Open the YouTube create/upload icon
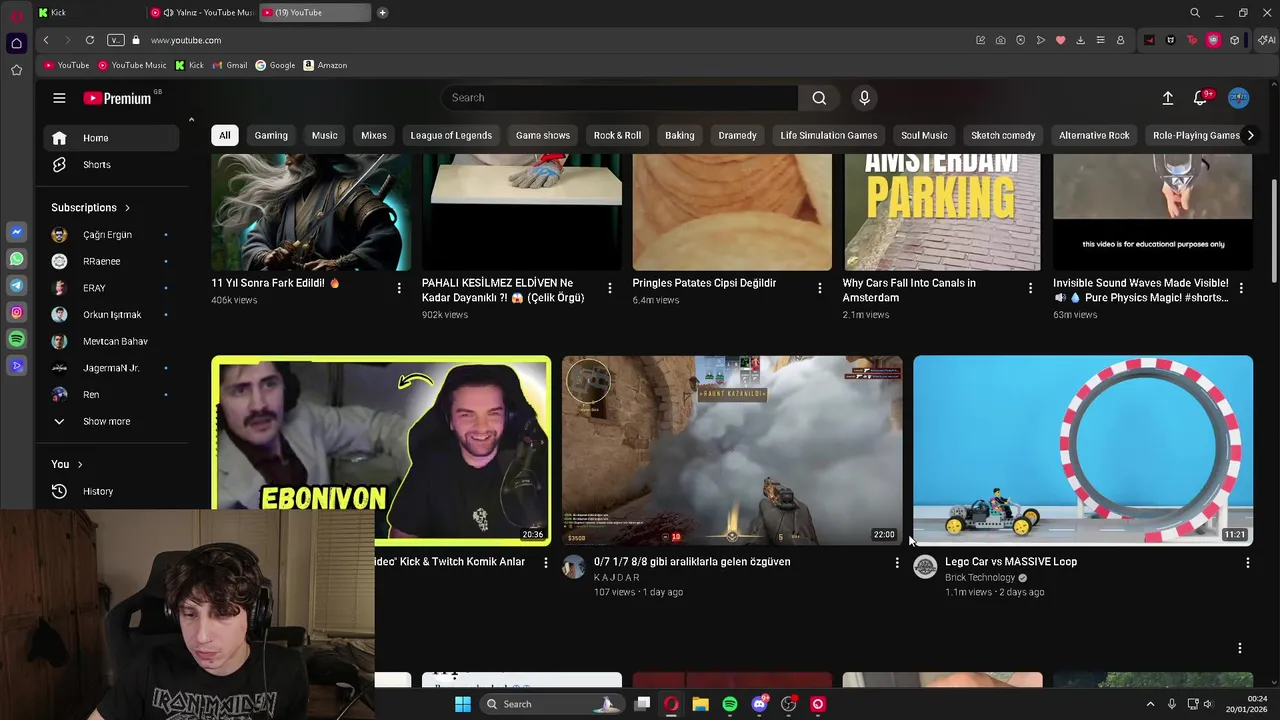Viewport: 1280px width, 720px height. pyautogui.click(x=1167, y=98)
